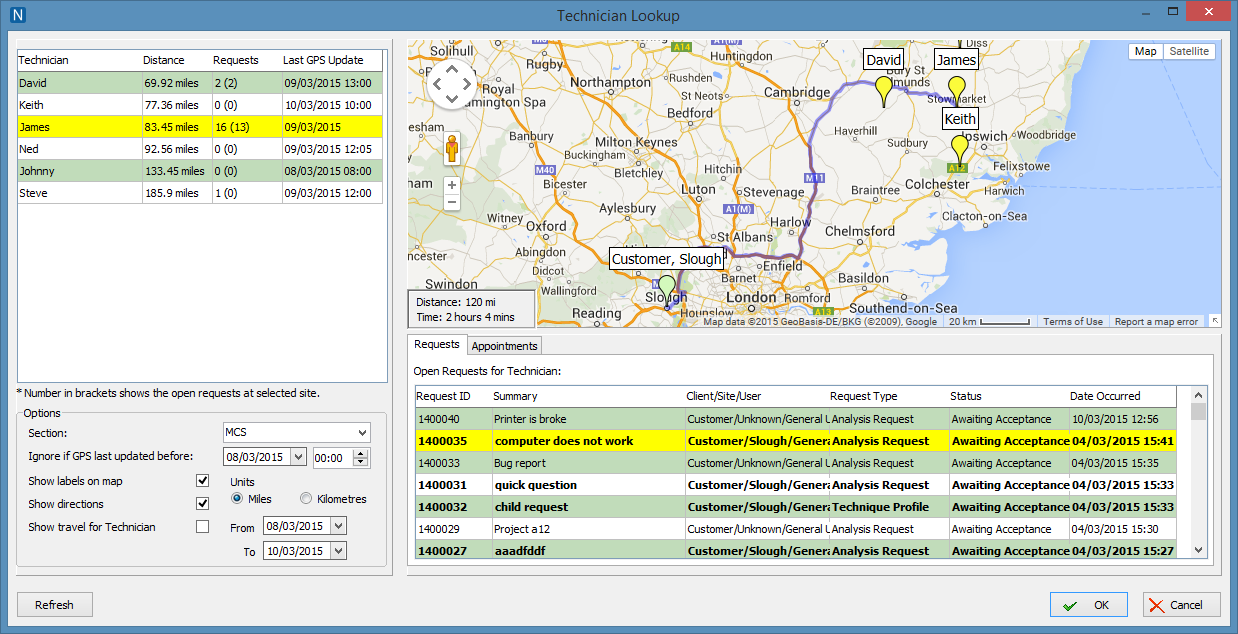Click the David map label
This screenshot has height=634, width=1238.
click(883, 60)
